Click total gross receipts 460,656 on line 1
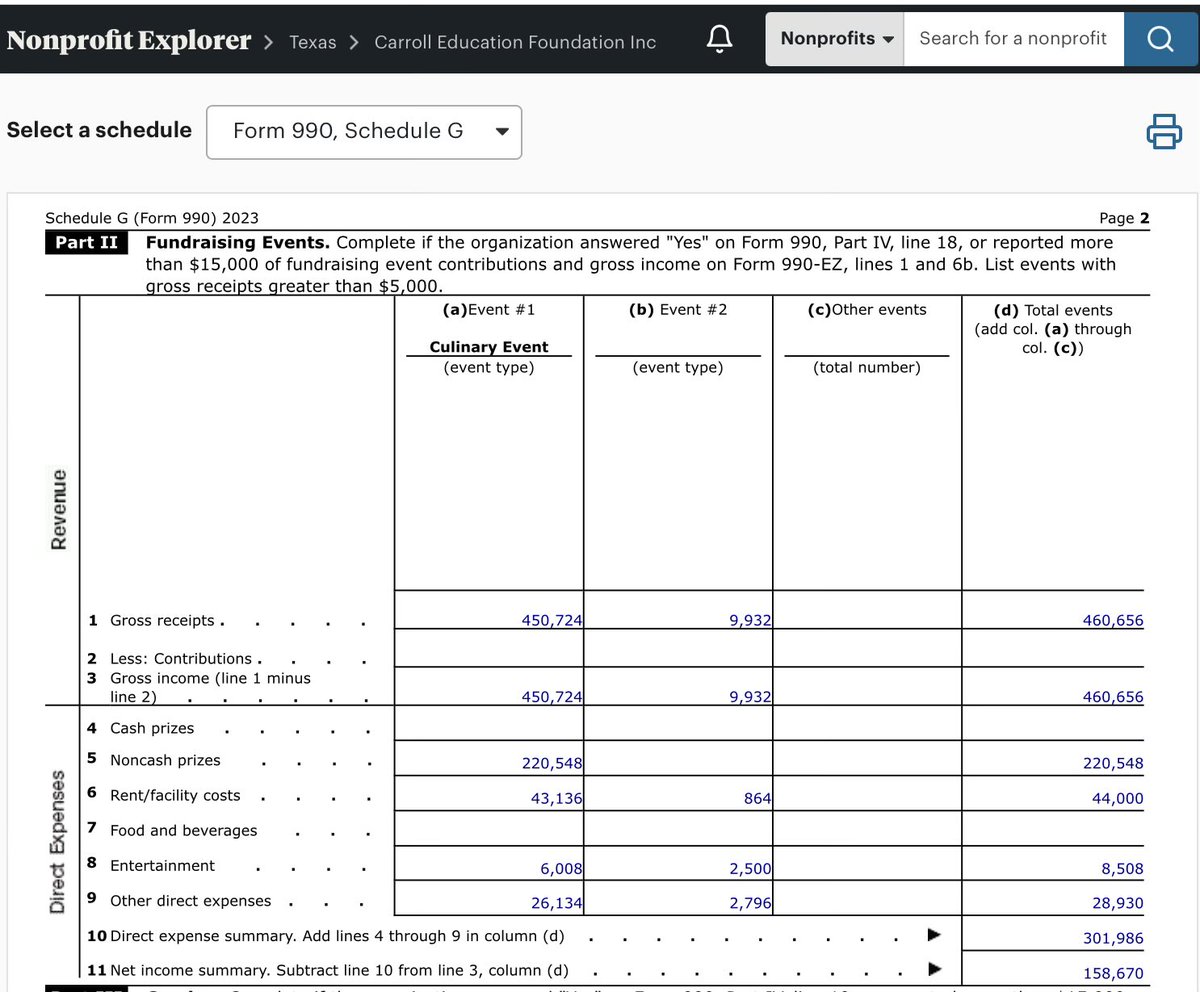The height and width of the screenshot is (992, 1200). click(1113, 621)
